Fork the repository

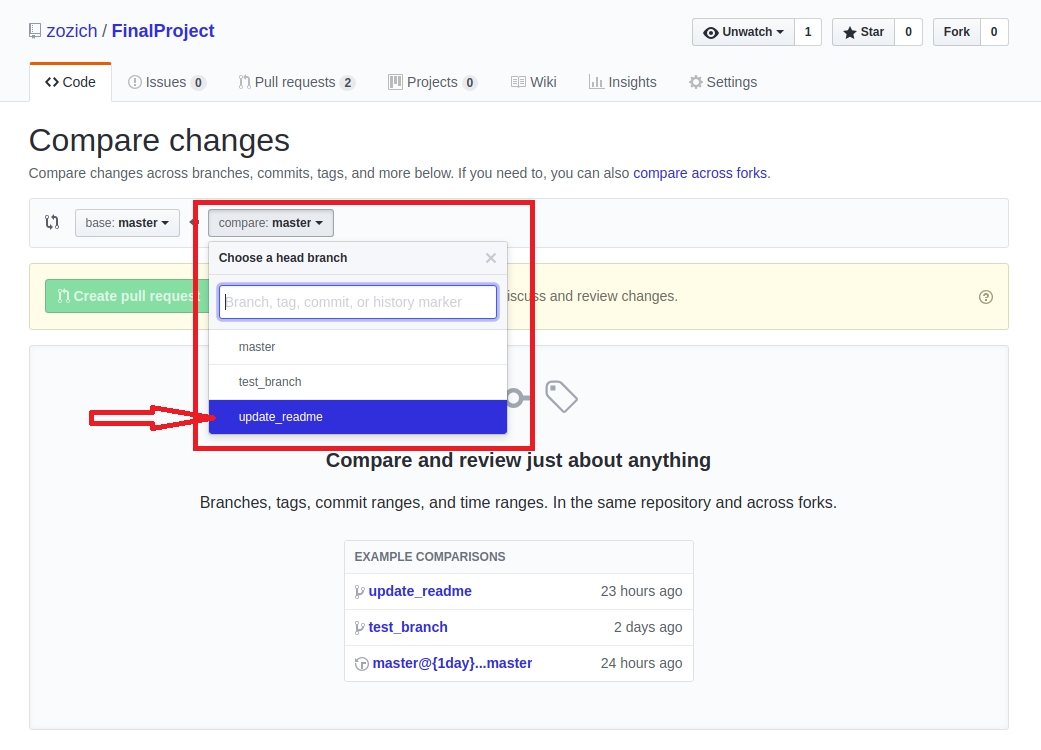coord(956,32)
